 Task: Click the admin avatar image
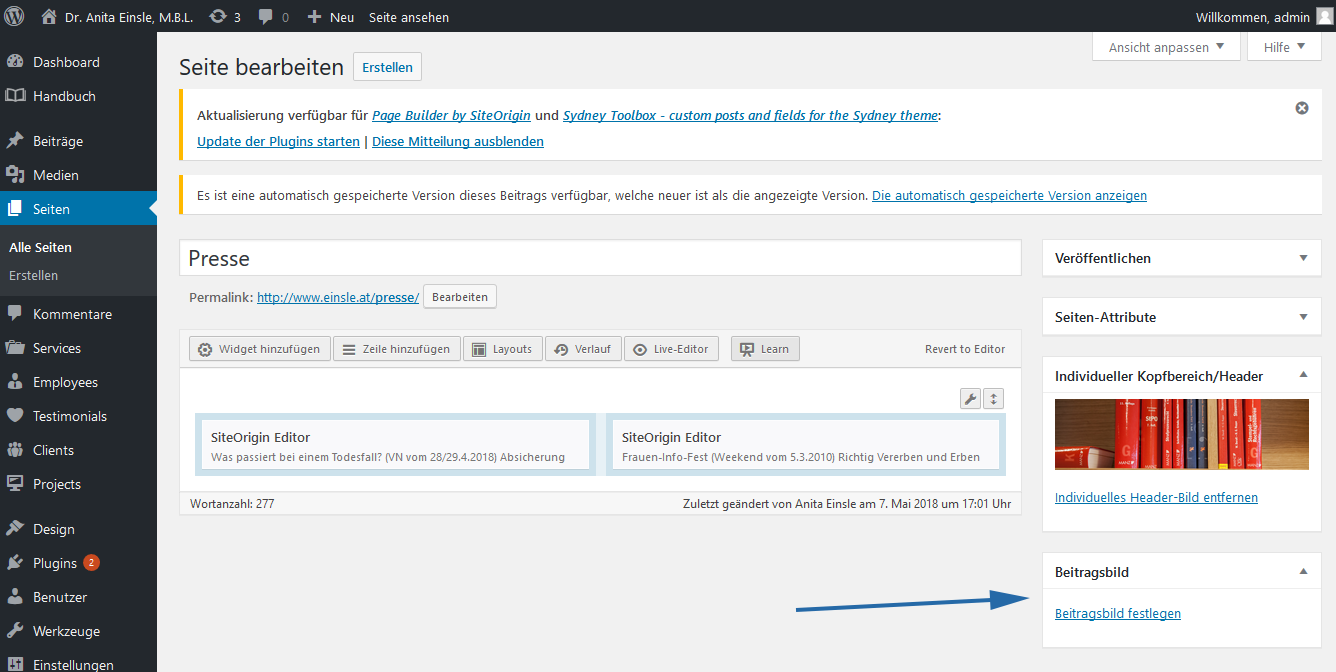1324,17
